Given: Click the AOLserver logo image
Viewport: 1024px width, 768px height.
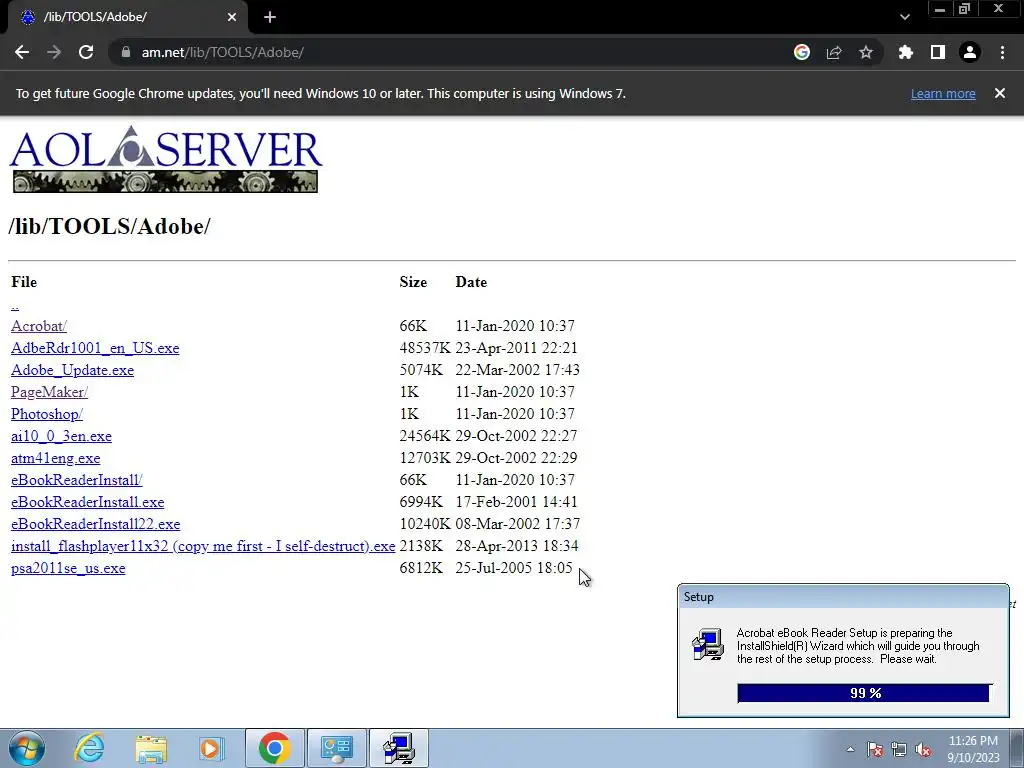Looking at the screenshot, I should coord(165,159).
